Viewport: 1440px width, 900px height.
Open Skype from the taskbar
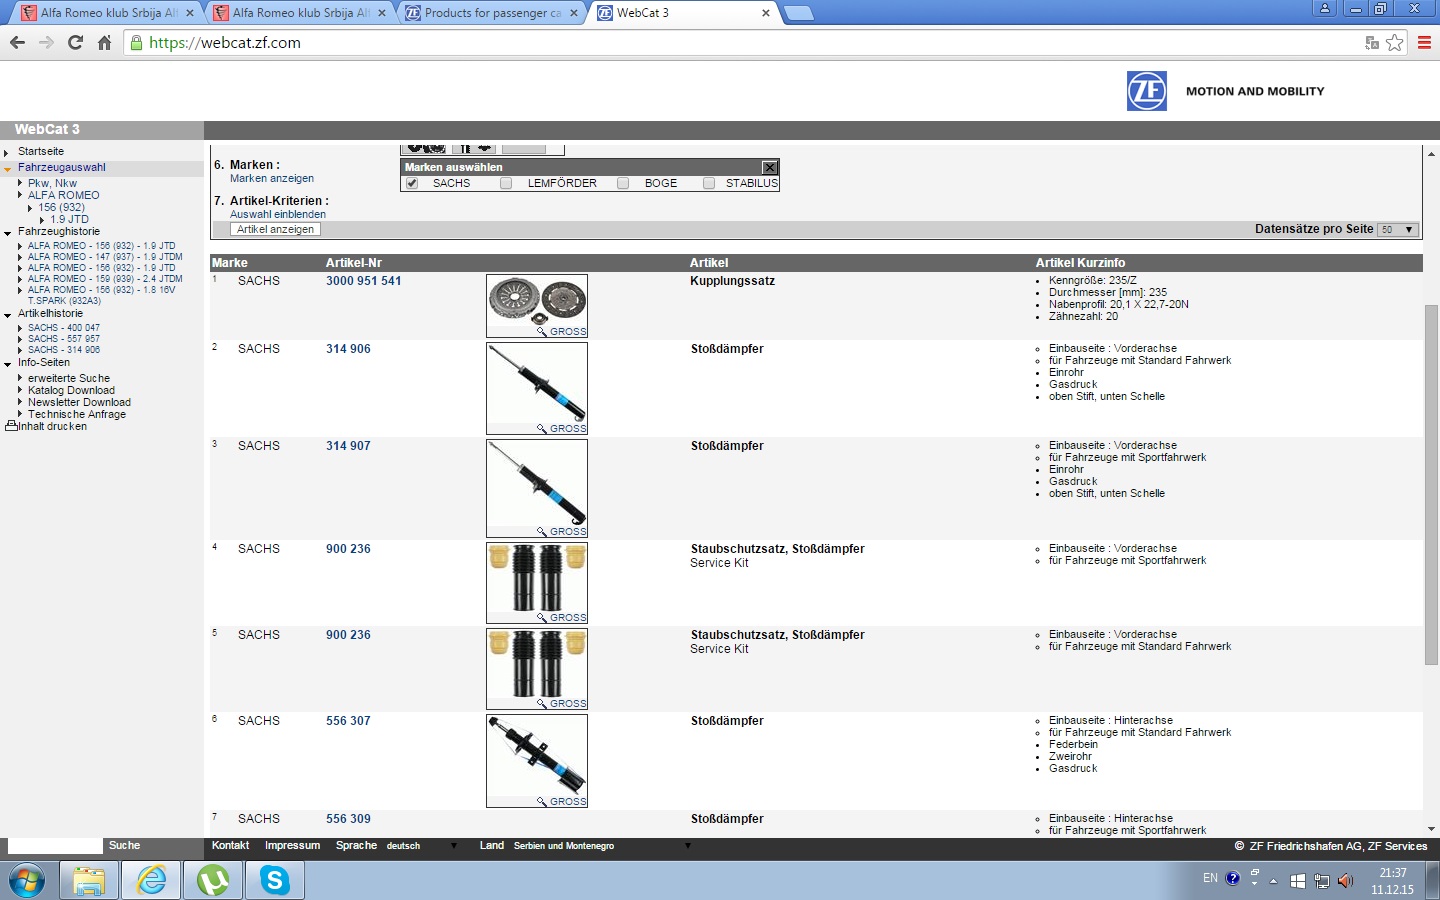pos(275,881)
